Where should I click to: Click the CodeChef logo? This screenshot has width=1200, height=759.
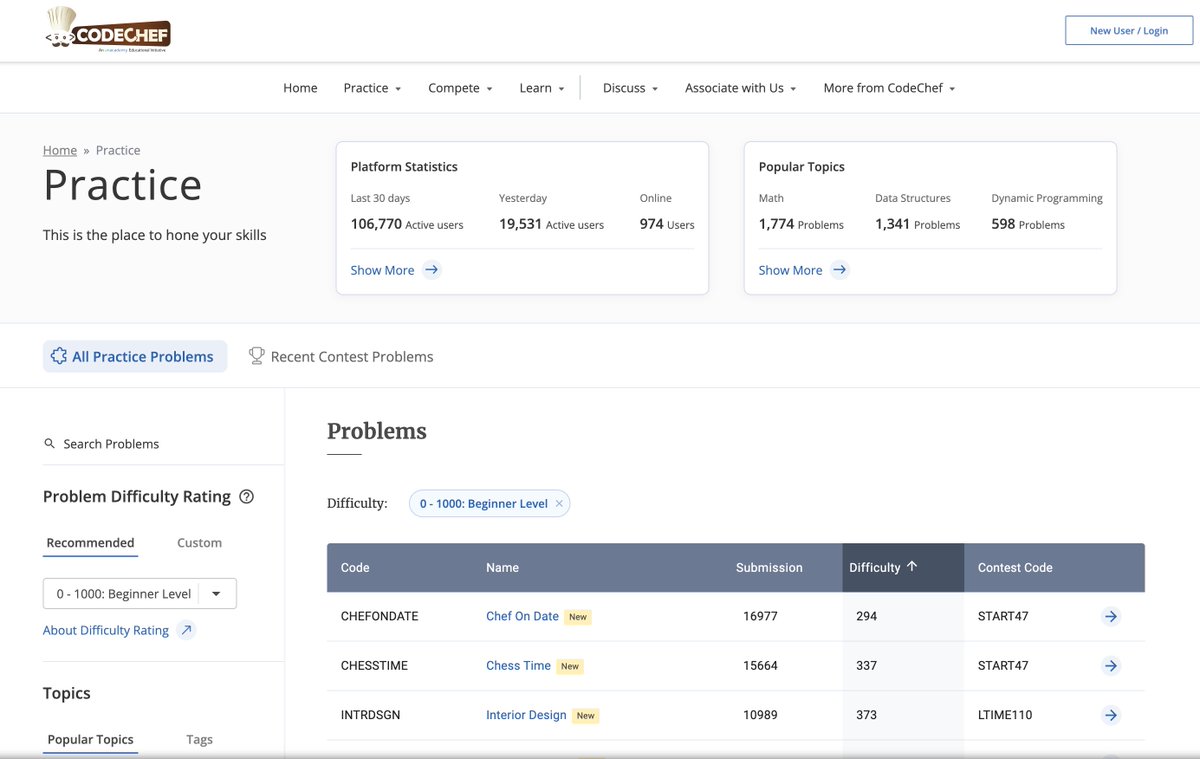(x=108, y=30)
